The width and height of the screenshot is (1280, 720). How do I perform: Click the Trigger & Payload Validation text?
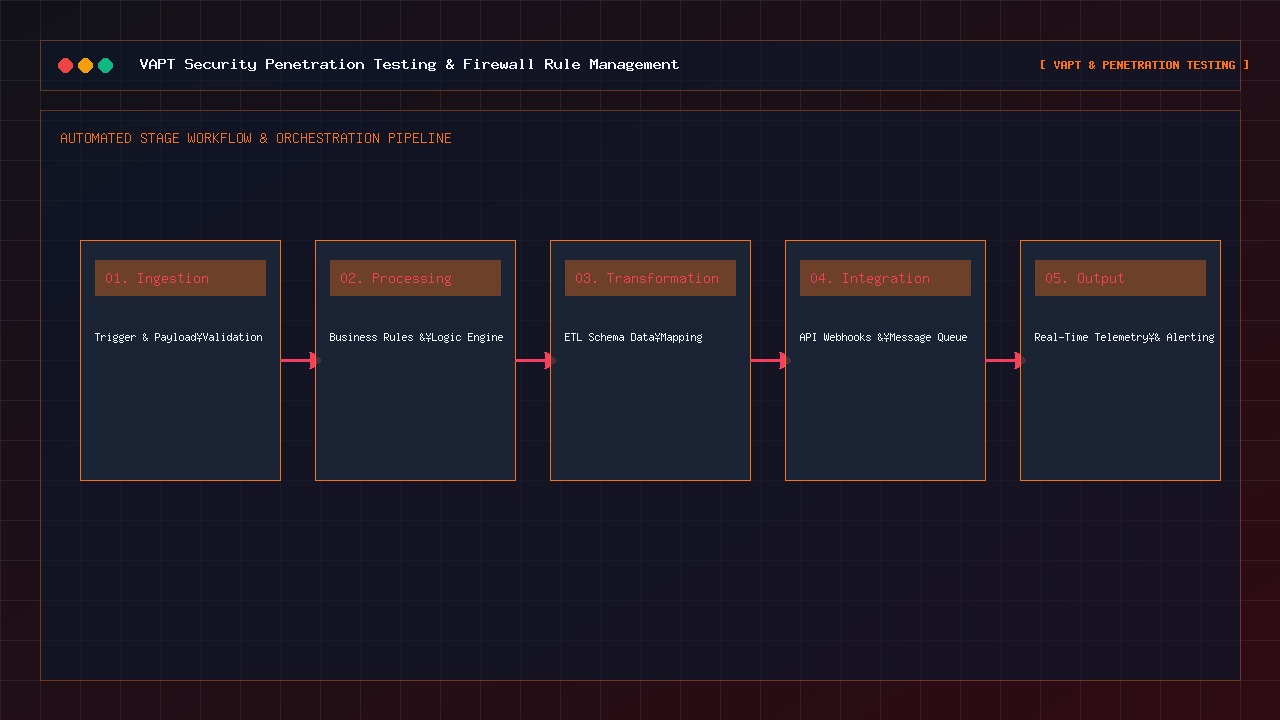point(179,337)
